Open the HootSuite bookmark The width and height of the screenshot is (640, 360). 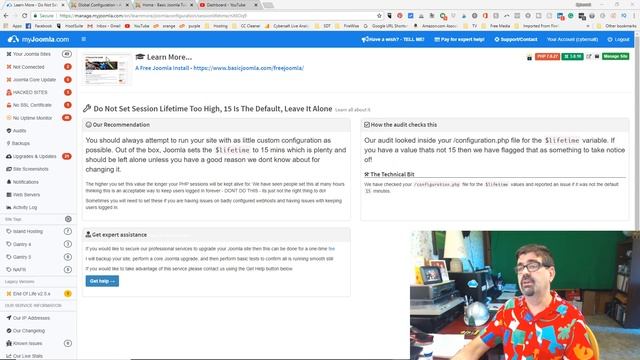tap(70, 26)
